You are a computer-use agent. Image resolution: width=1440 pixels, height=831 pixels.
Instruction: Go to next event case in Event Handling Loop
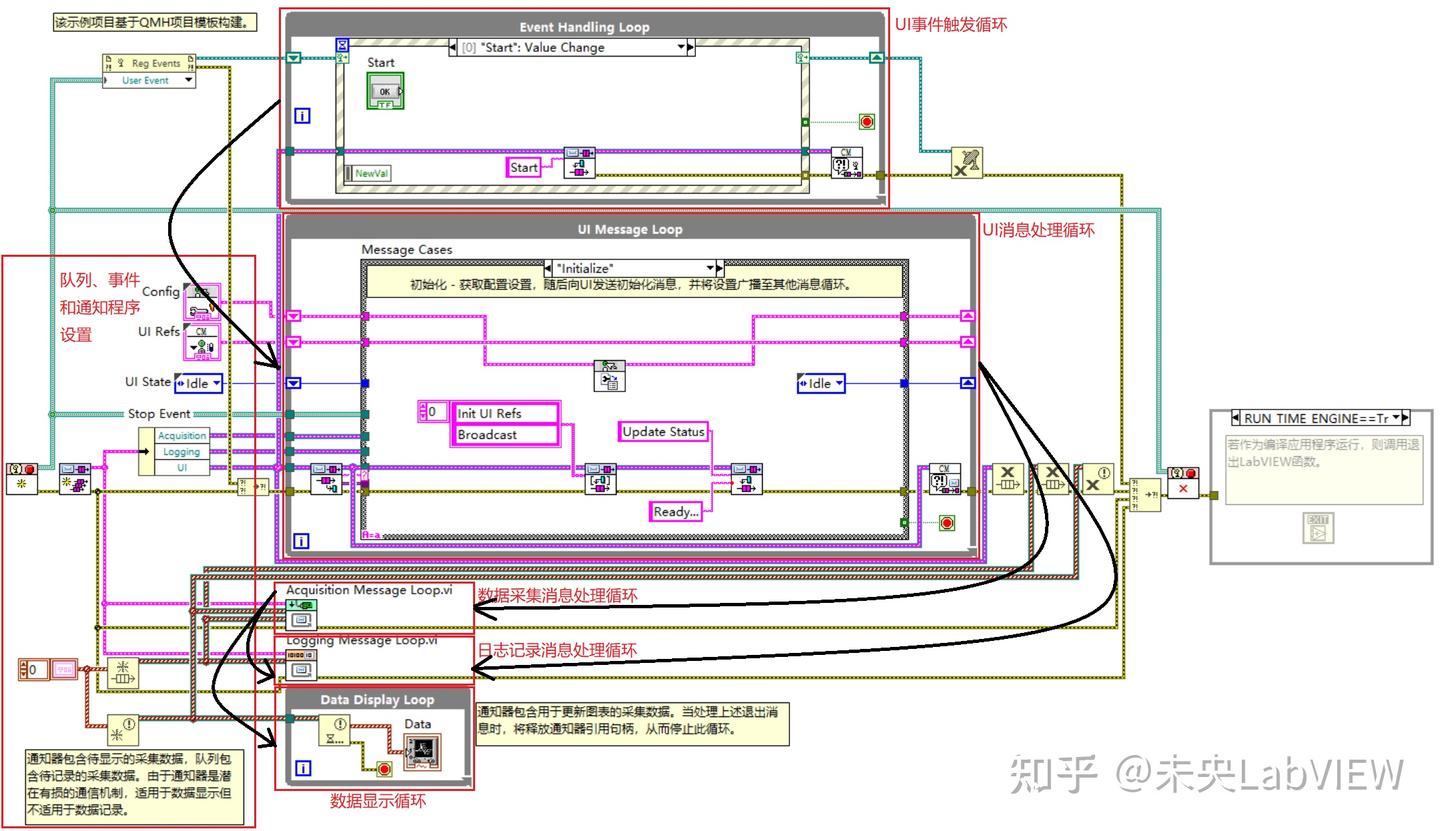click(x=690, y=47)
